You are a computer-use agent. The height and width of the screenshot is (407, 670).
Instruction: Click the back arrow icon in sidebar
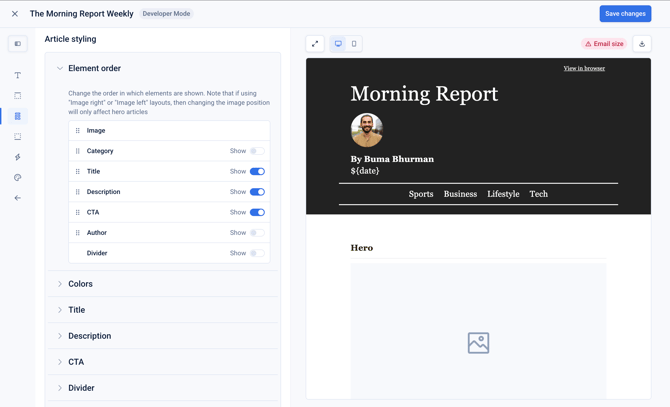coord(18,198)
